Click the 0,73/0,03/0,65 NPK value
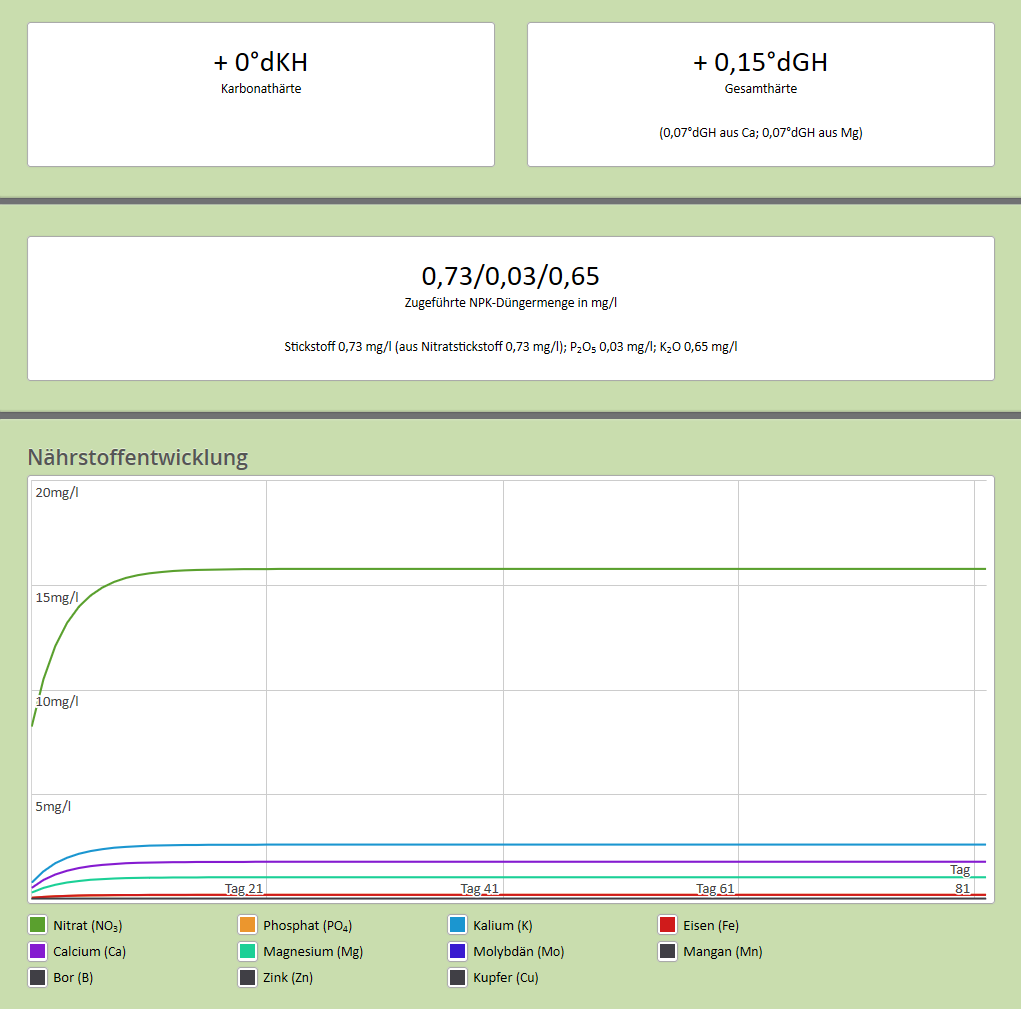Viewport: 1021px width, 1009px height. pos(510,276)
